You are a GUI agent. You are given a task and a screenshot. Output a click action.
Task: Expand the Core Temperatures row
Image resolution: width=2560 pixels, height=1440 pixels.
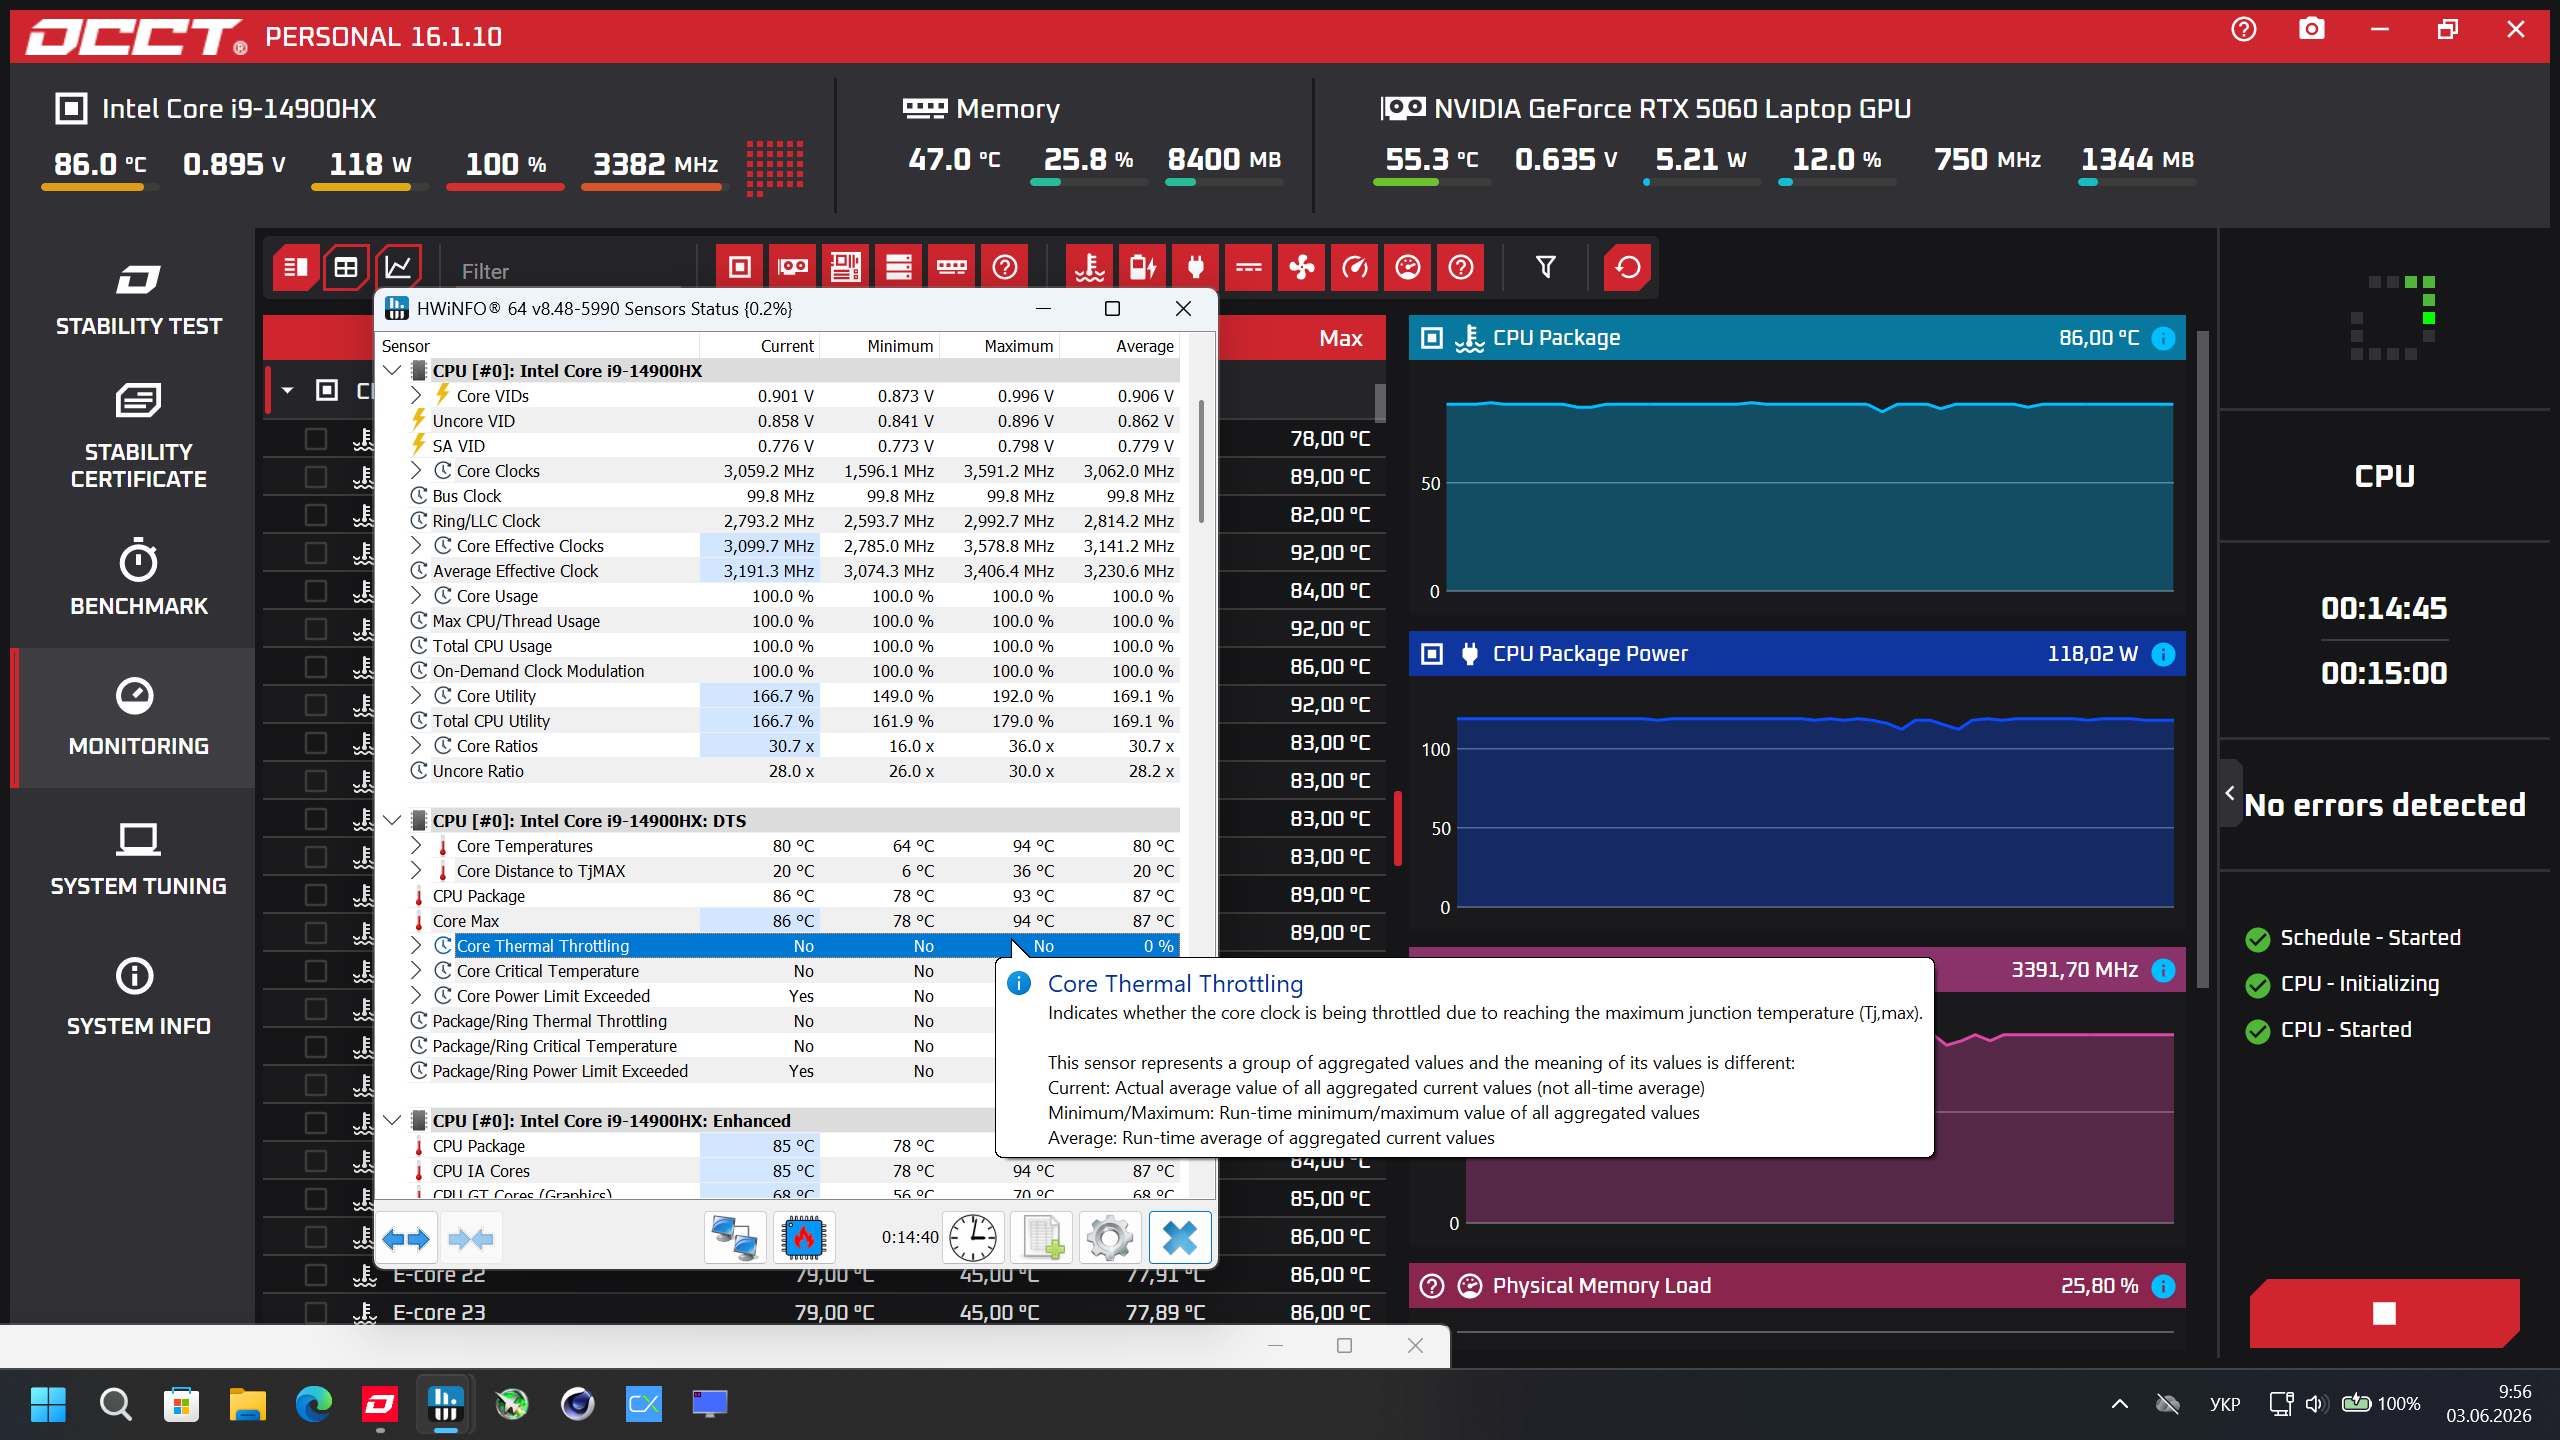pyautogui.click(x=417, y=846)
